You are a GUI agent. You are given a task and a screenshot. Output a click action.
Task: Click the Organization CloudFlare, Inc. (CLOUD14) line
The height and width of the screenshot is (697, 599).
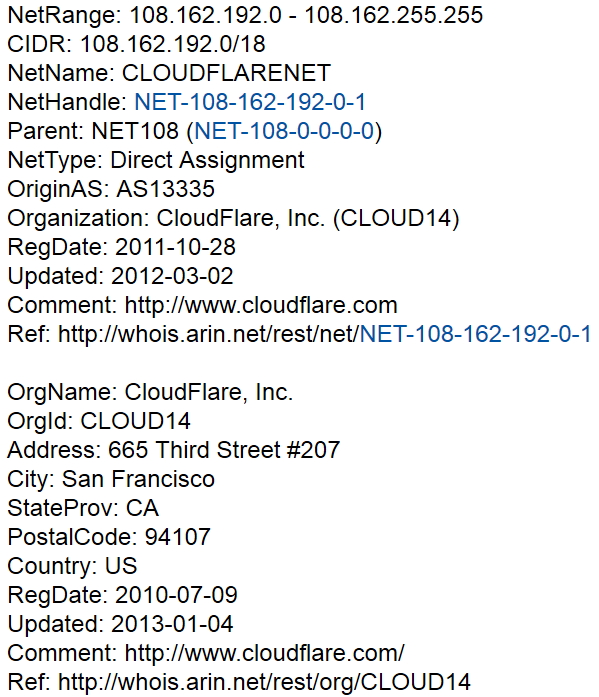233,218
